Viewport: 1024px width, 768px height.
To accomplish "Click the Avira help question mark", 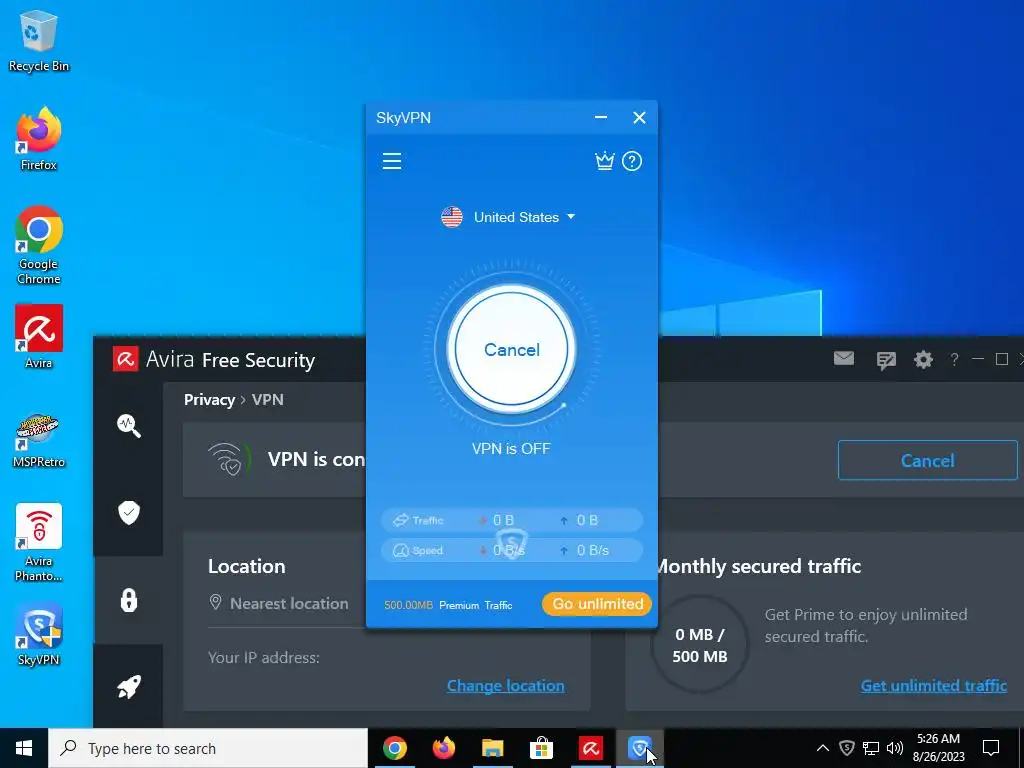I will (954, 359).
